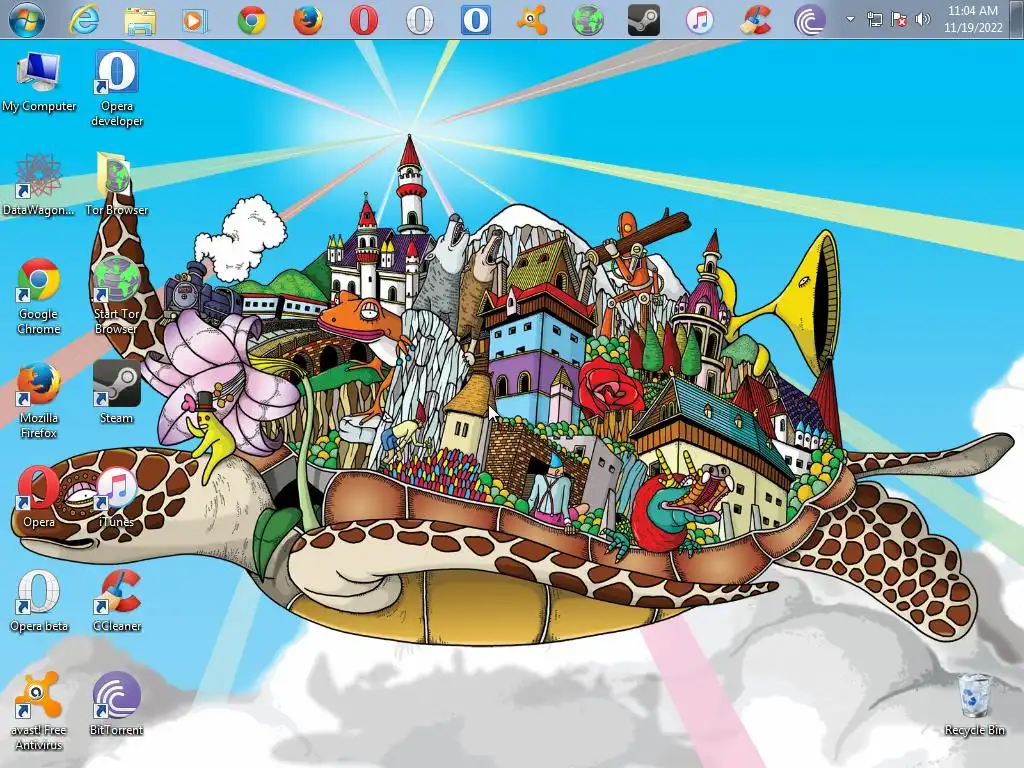Select the CCleaner desktop shortcut

[x=117, y=601]
